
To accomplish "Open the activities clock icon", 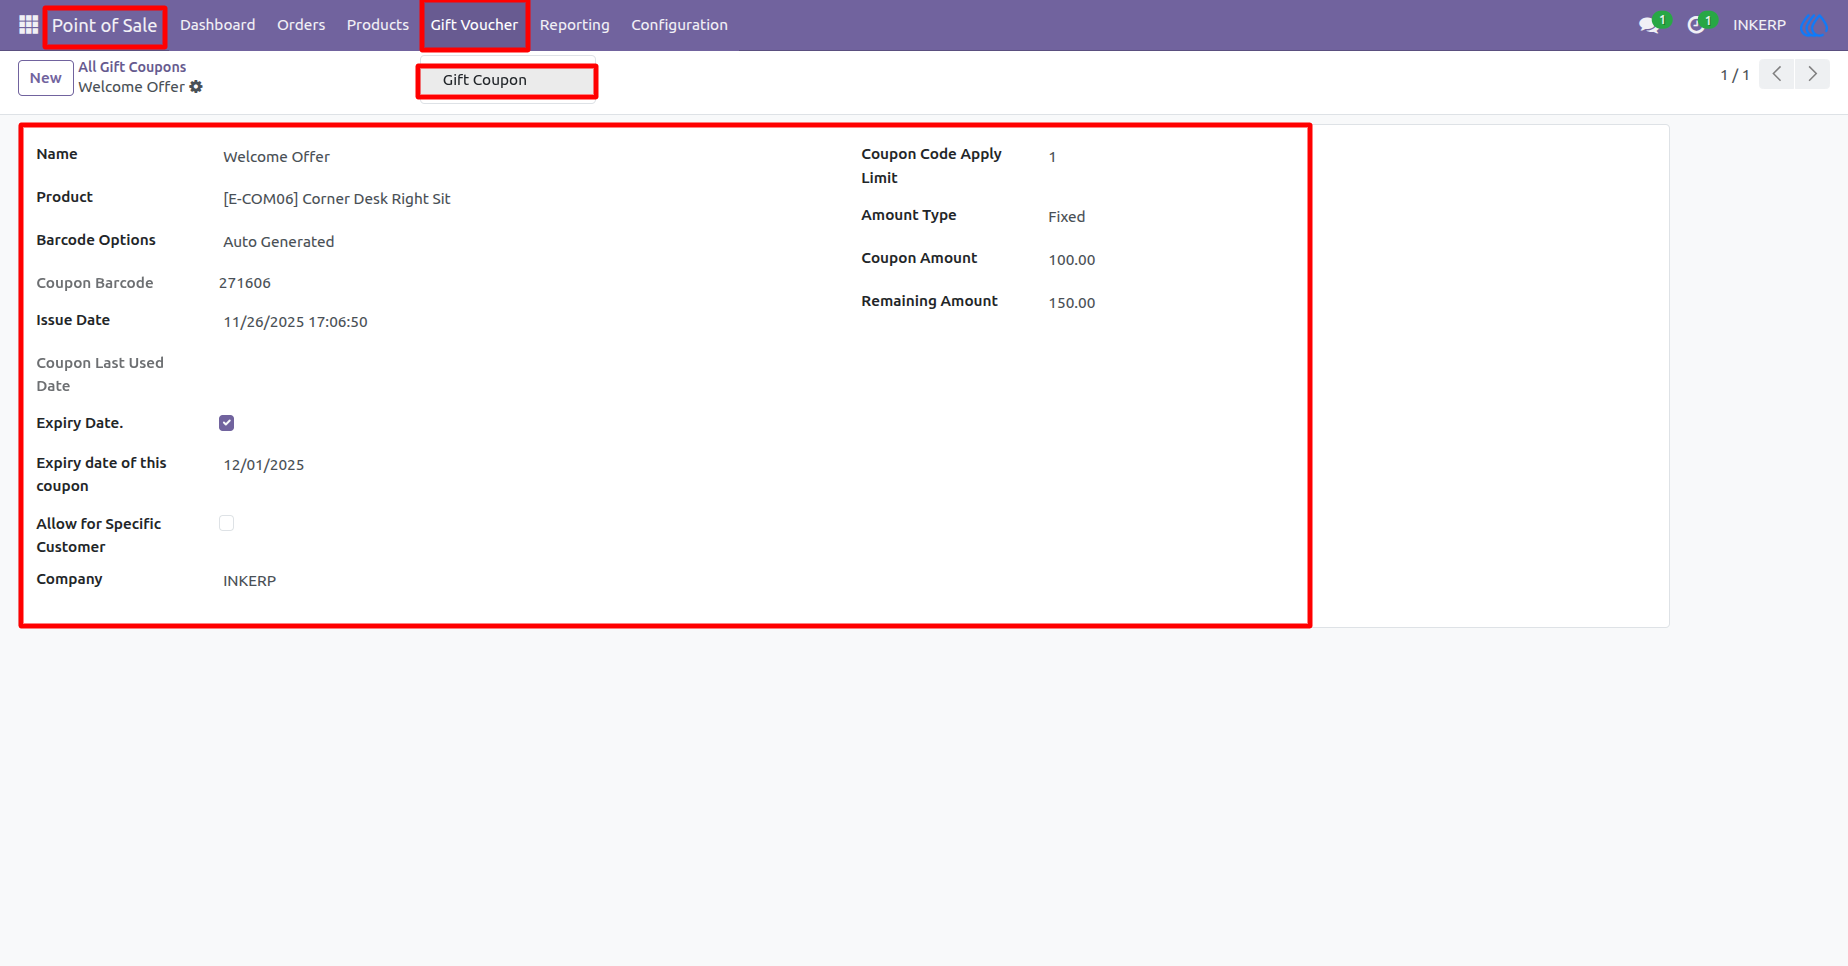I will point(1697,25).
